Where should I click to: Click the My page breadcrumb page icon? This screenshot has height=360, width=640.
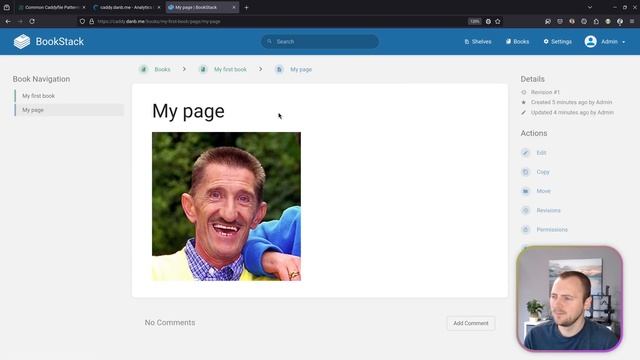coord(279,69)
